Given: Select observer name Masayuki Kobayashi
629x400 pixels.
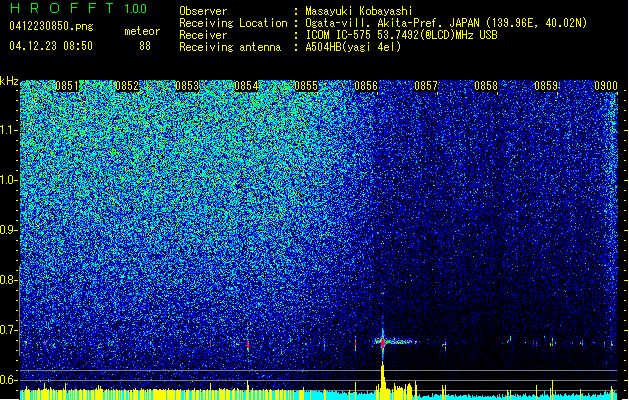Looking at the screenshot, I should click(359, 11).
